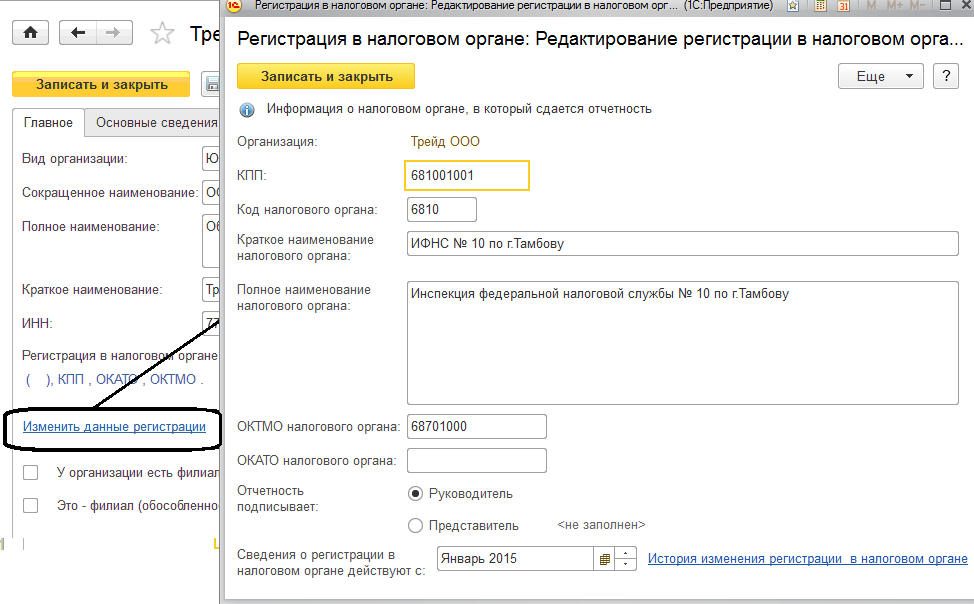Click the calendar icon in title bar
This screenshot has width=974, height=604.
coord(843,6)
